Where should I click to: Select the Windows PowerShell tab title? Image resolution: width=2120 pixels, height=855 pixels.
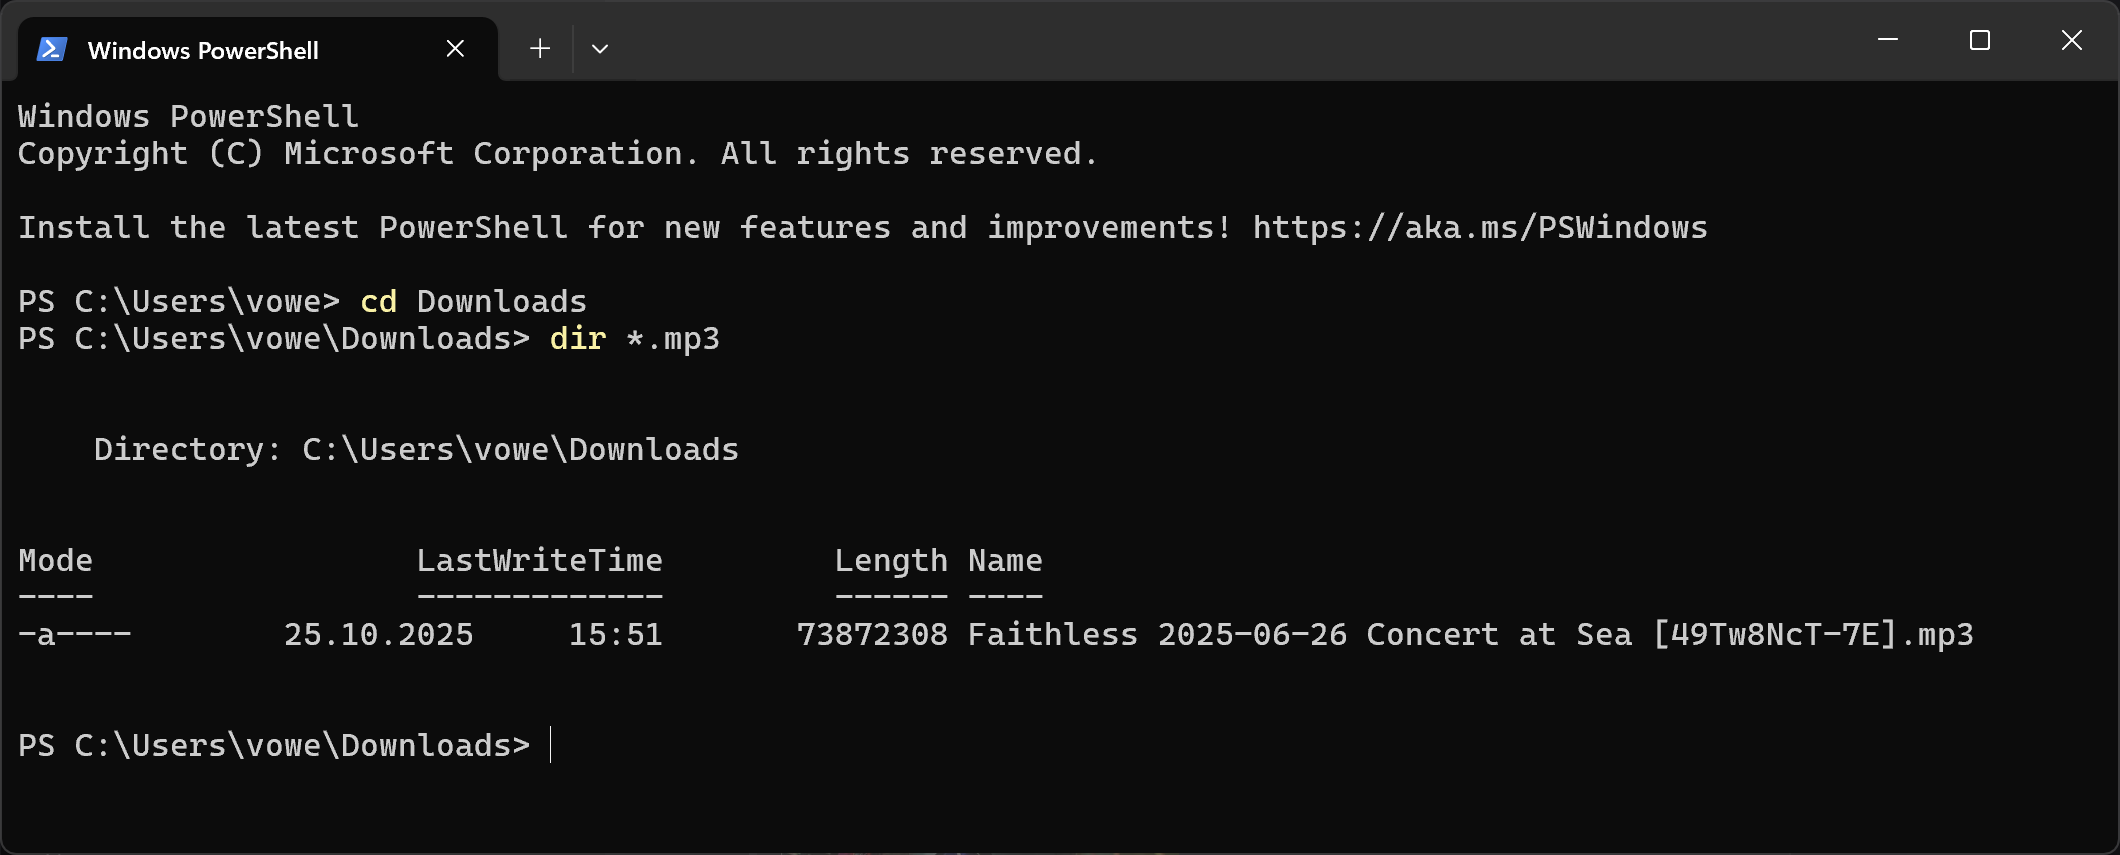click(x=203, y=50)
